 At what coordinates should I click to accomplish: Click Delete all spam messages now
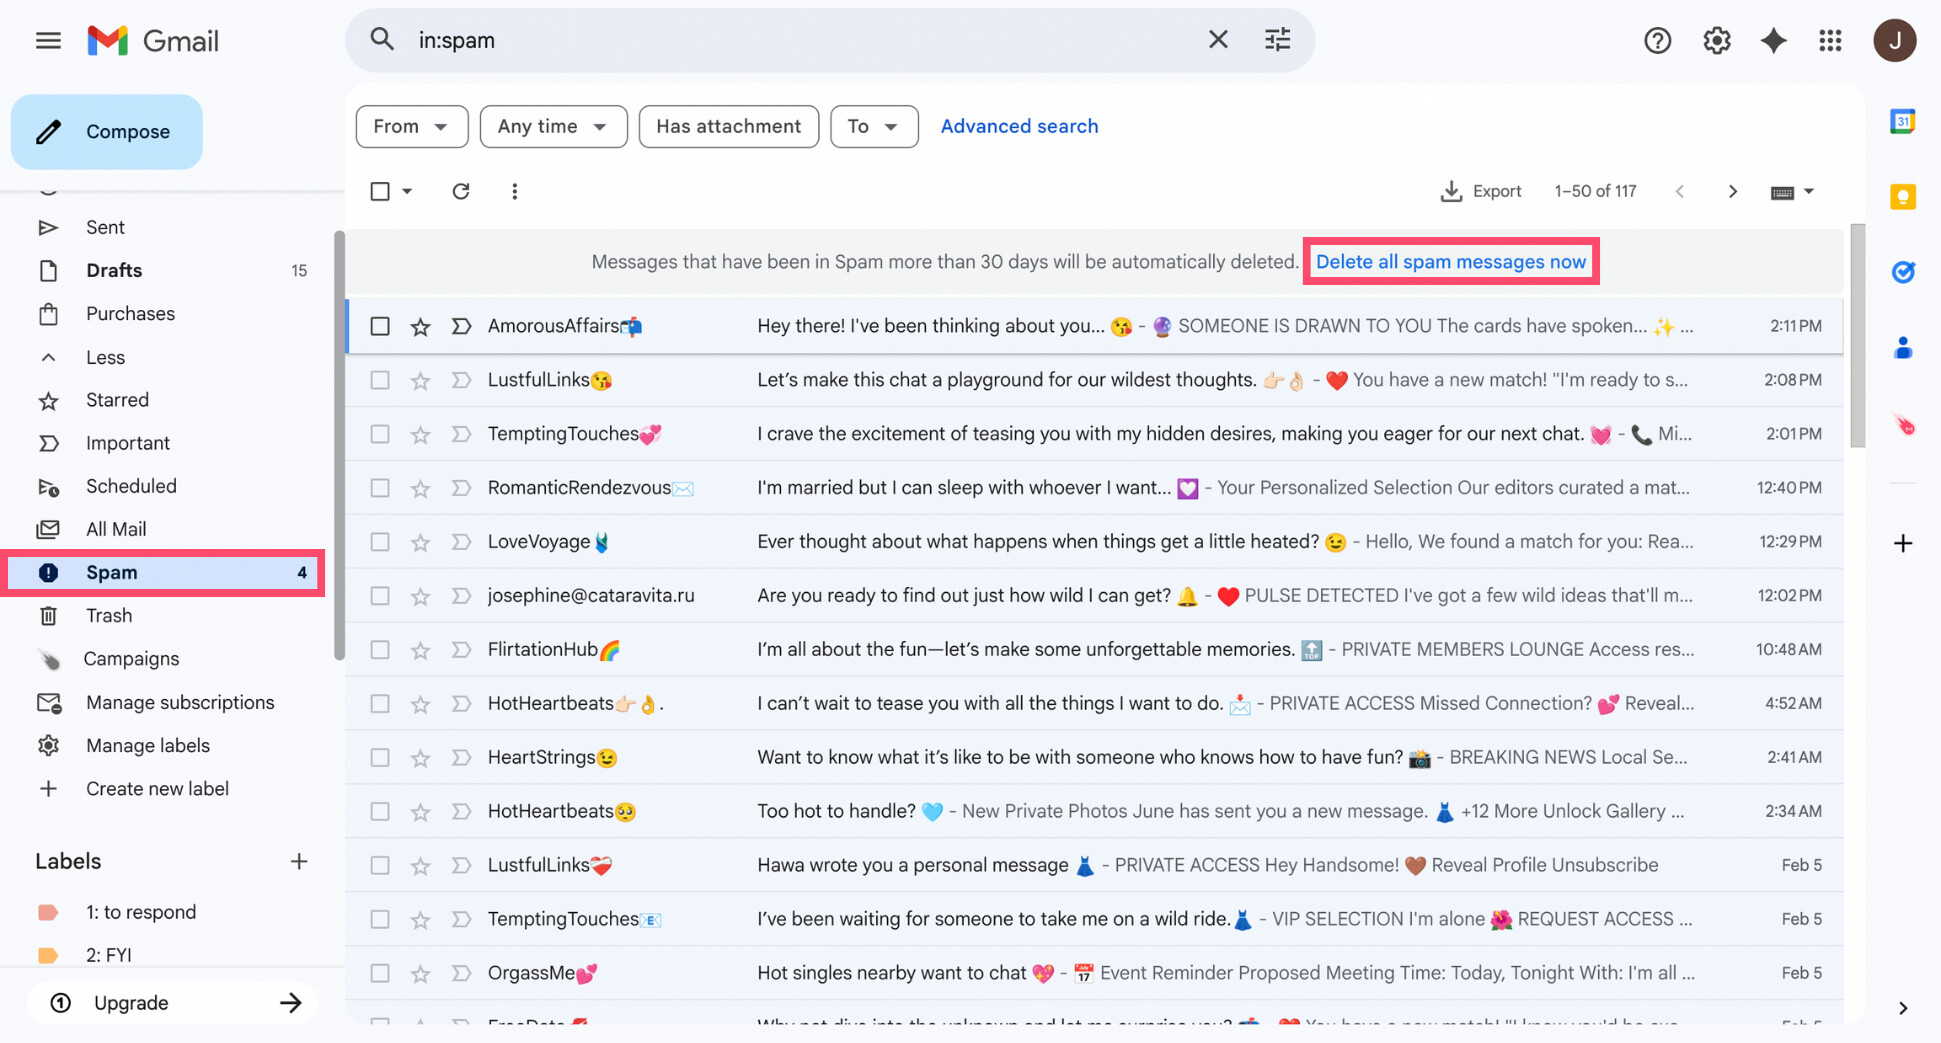tap(1451, 261)
